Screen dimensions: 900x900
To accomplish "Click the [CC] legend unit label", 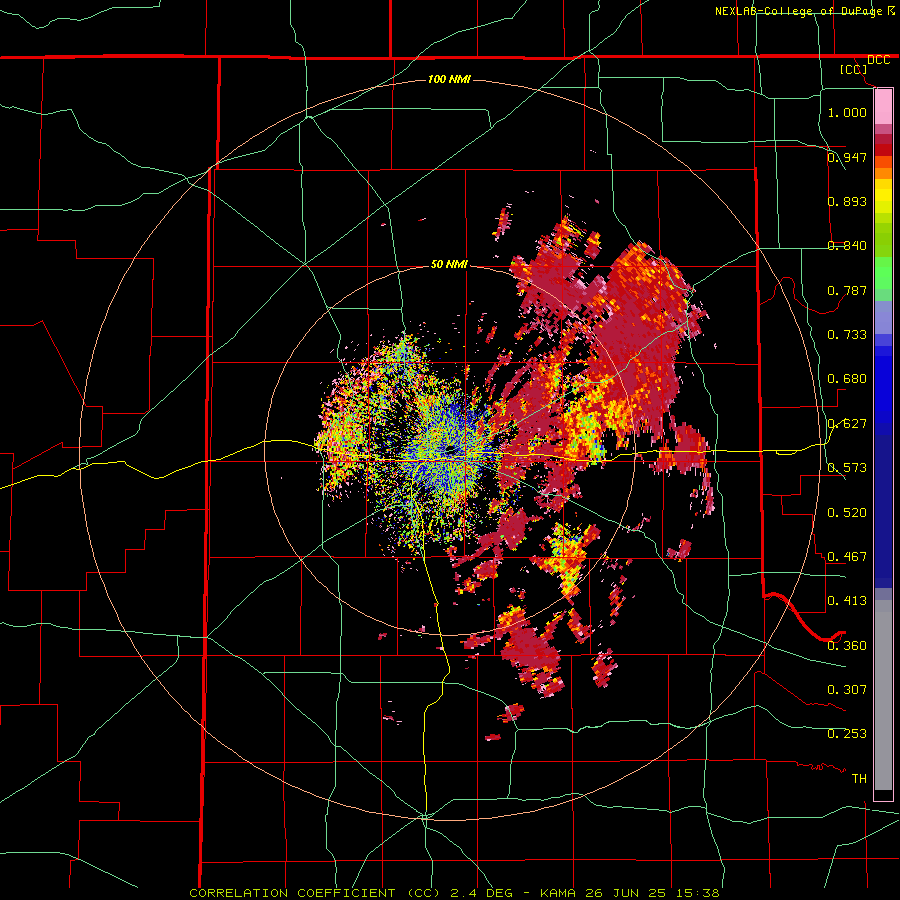I will 854,69.
